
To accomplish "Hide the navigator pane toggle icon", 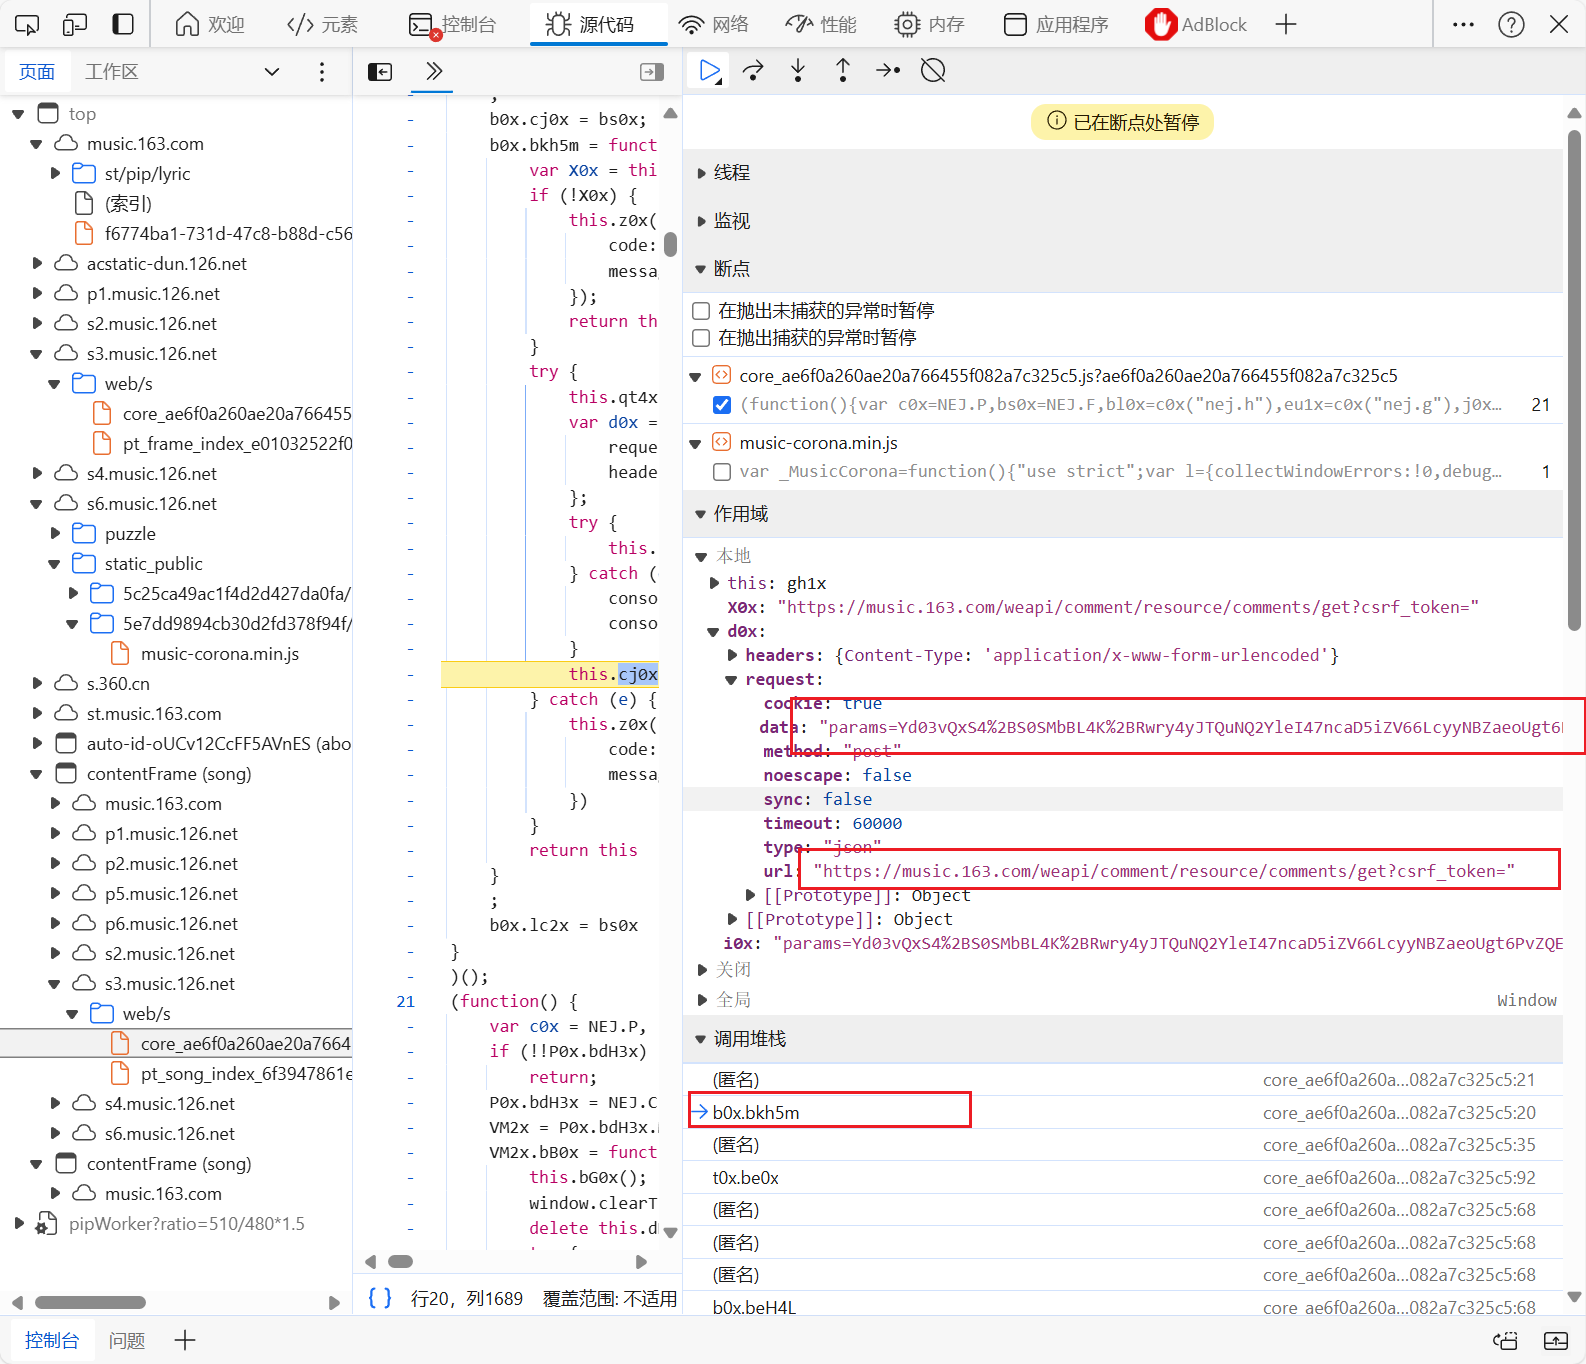I will coord(380,72).
